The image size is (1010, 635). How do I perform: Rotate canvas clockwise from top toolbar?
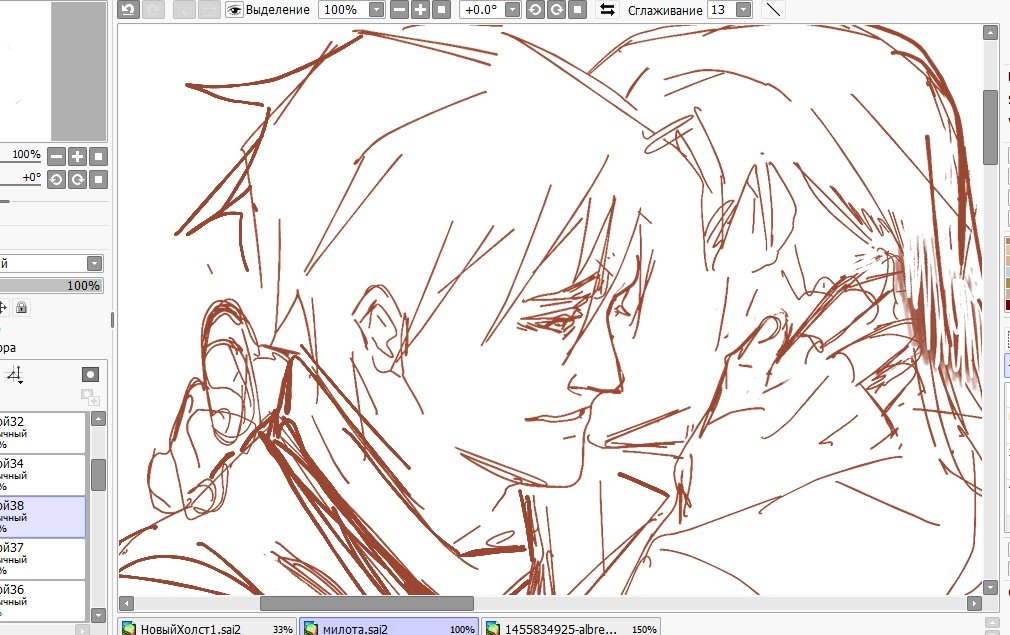[x=557, y=10]
